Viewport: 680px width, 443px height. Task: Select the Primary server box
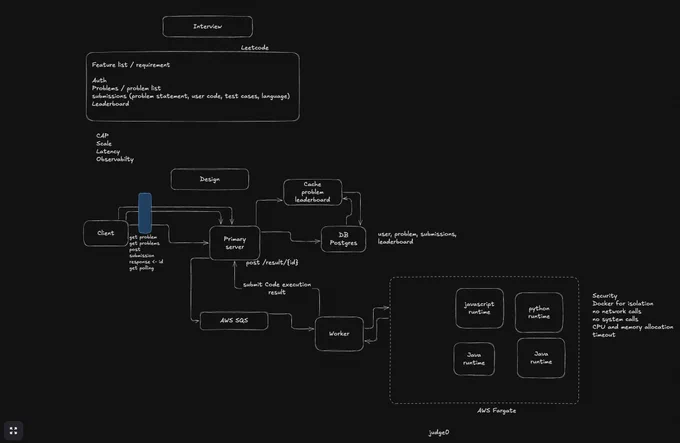click(x=235, y=243)
